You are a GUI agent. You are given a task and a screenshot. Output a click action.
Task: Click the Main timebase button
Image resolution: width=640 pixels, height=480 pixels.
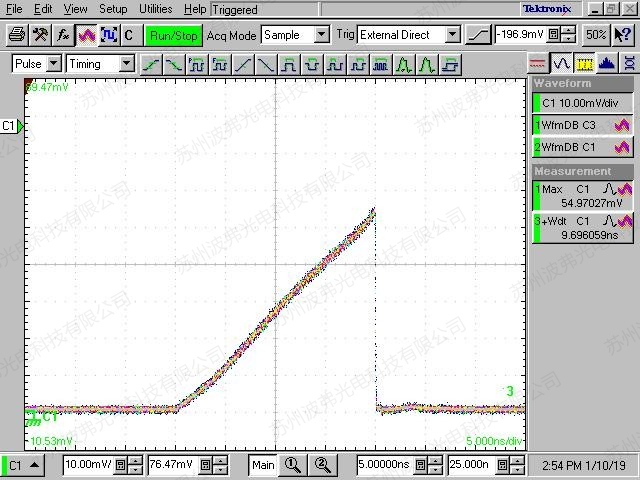point(263,465)
